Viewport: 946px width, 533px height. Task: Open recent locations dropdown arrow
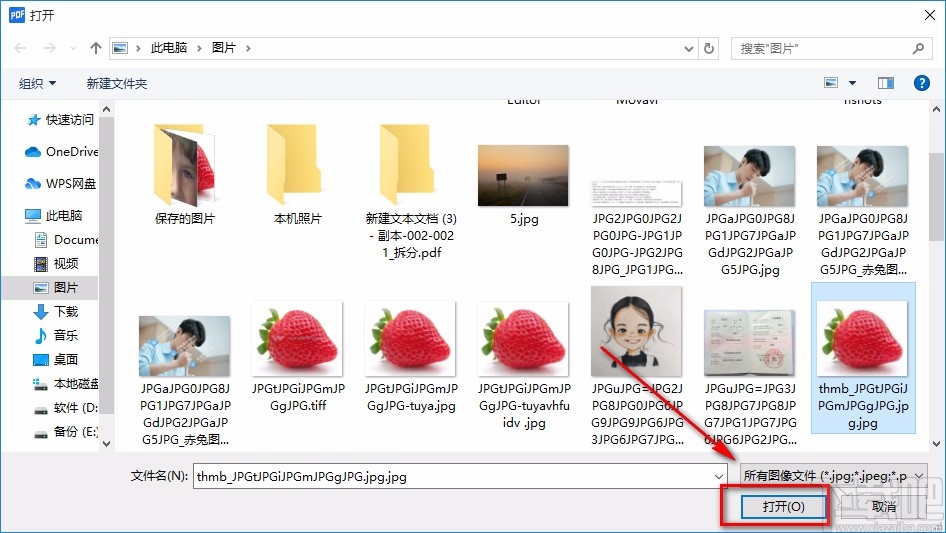pyautogui.click(x=73, y=48)
